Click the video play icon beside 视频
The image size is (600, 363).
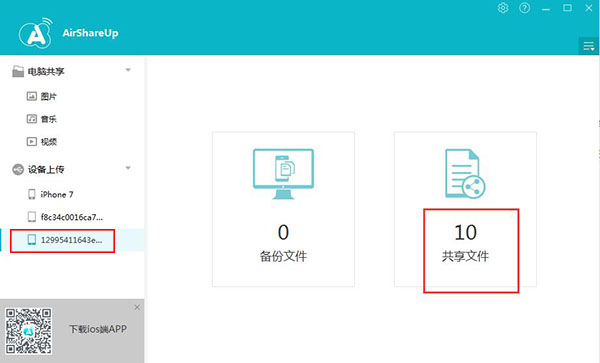(31, 142)
